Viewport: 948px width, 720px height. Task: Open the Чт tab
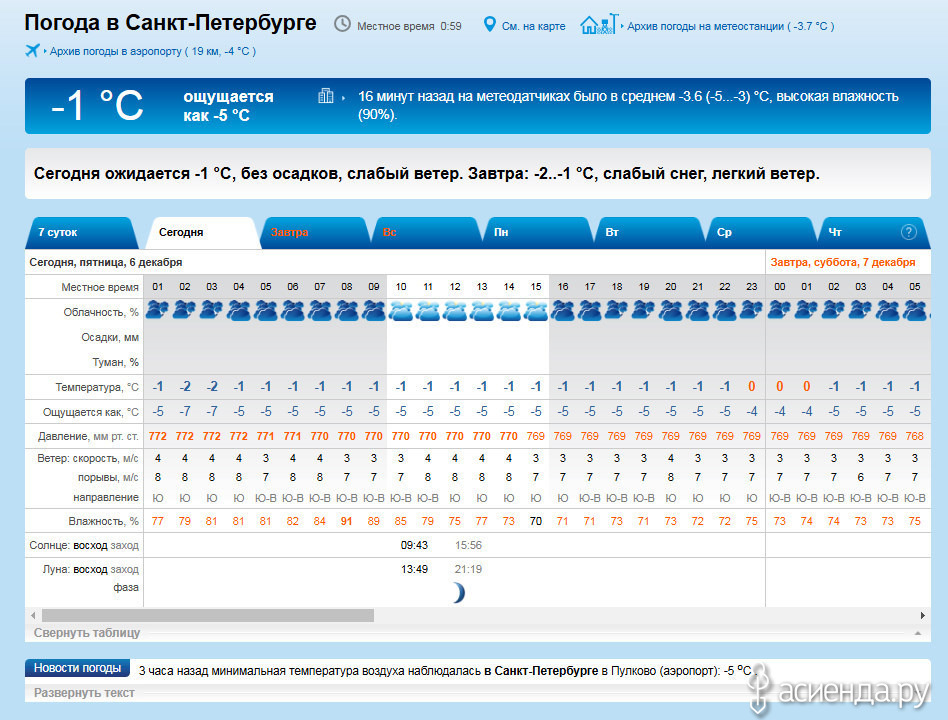tap(874, 233)
